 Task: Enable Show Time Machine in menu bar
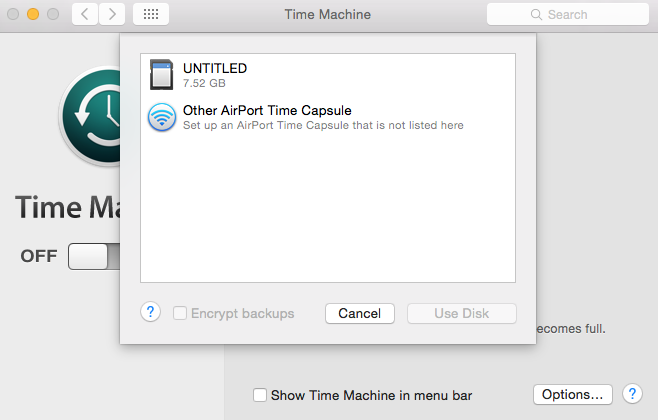[260, 395]
